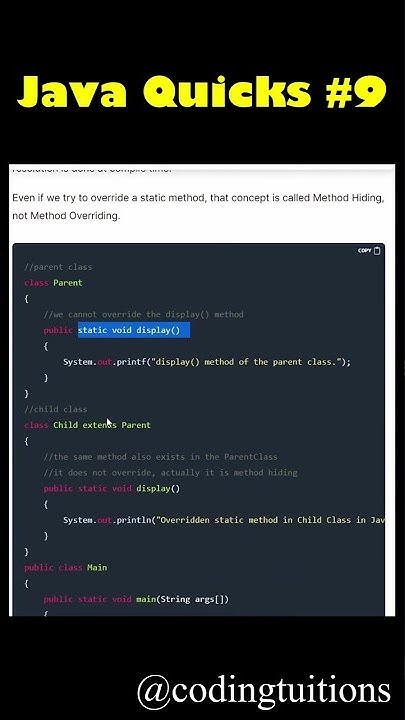Click the //the same method also exists comment
The height and width of the screenshot is (720, 405).
pos(160,457)
